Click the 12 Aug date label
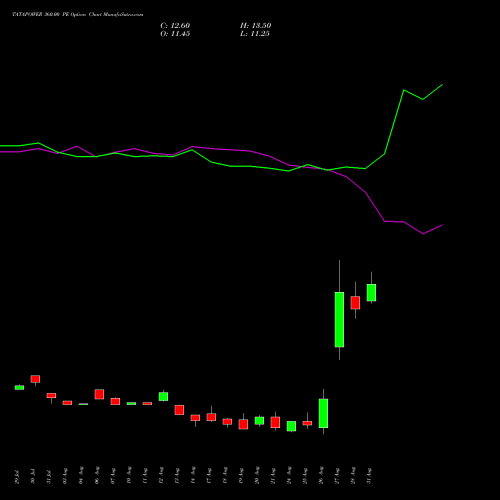Viewport: 500px width, 500px height. pos(161,476)
